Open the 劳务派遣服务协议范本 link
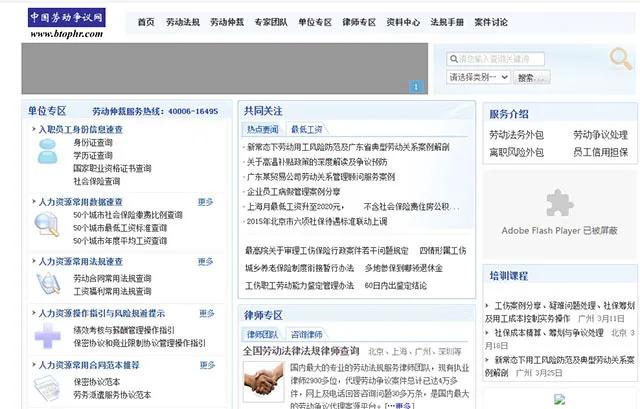This screenshot has width=640, height=409. [x=112, y=395]
